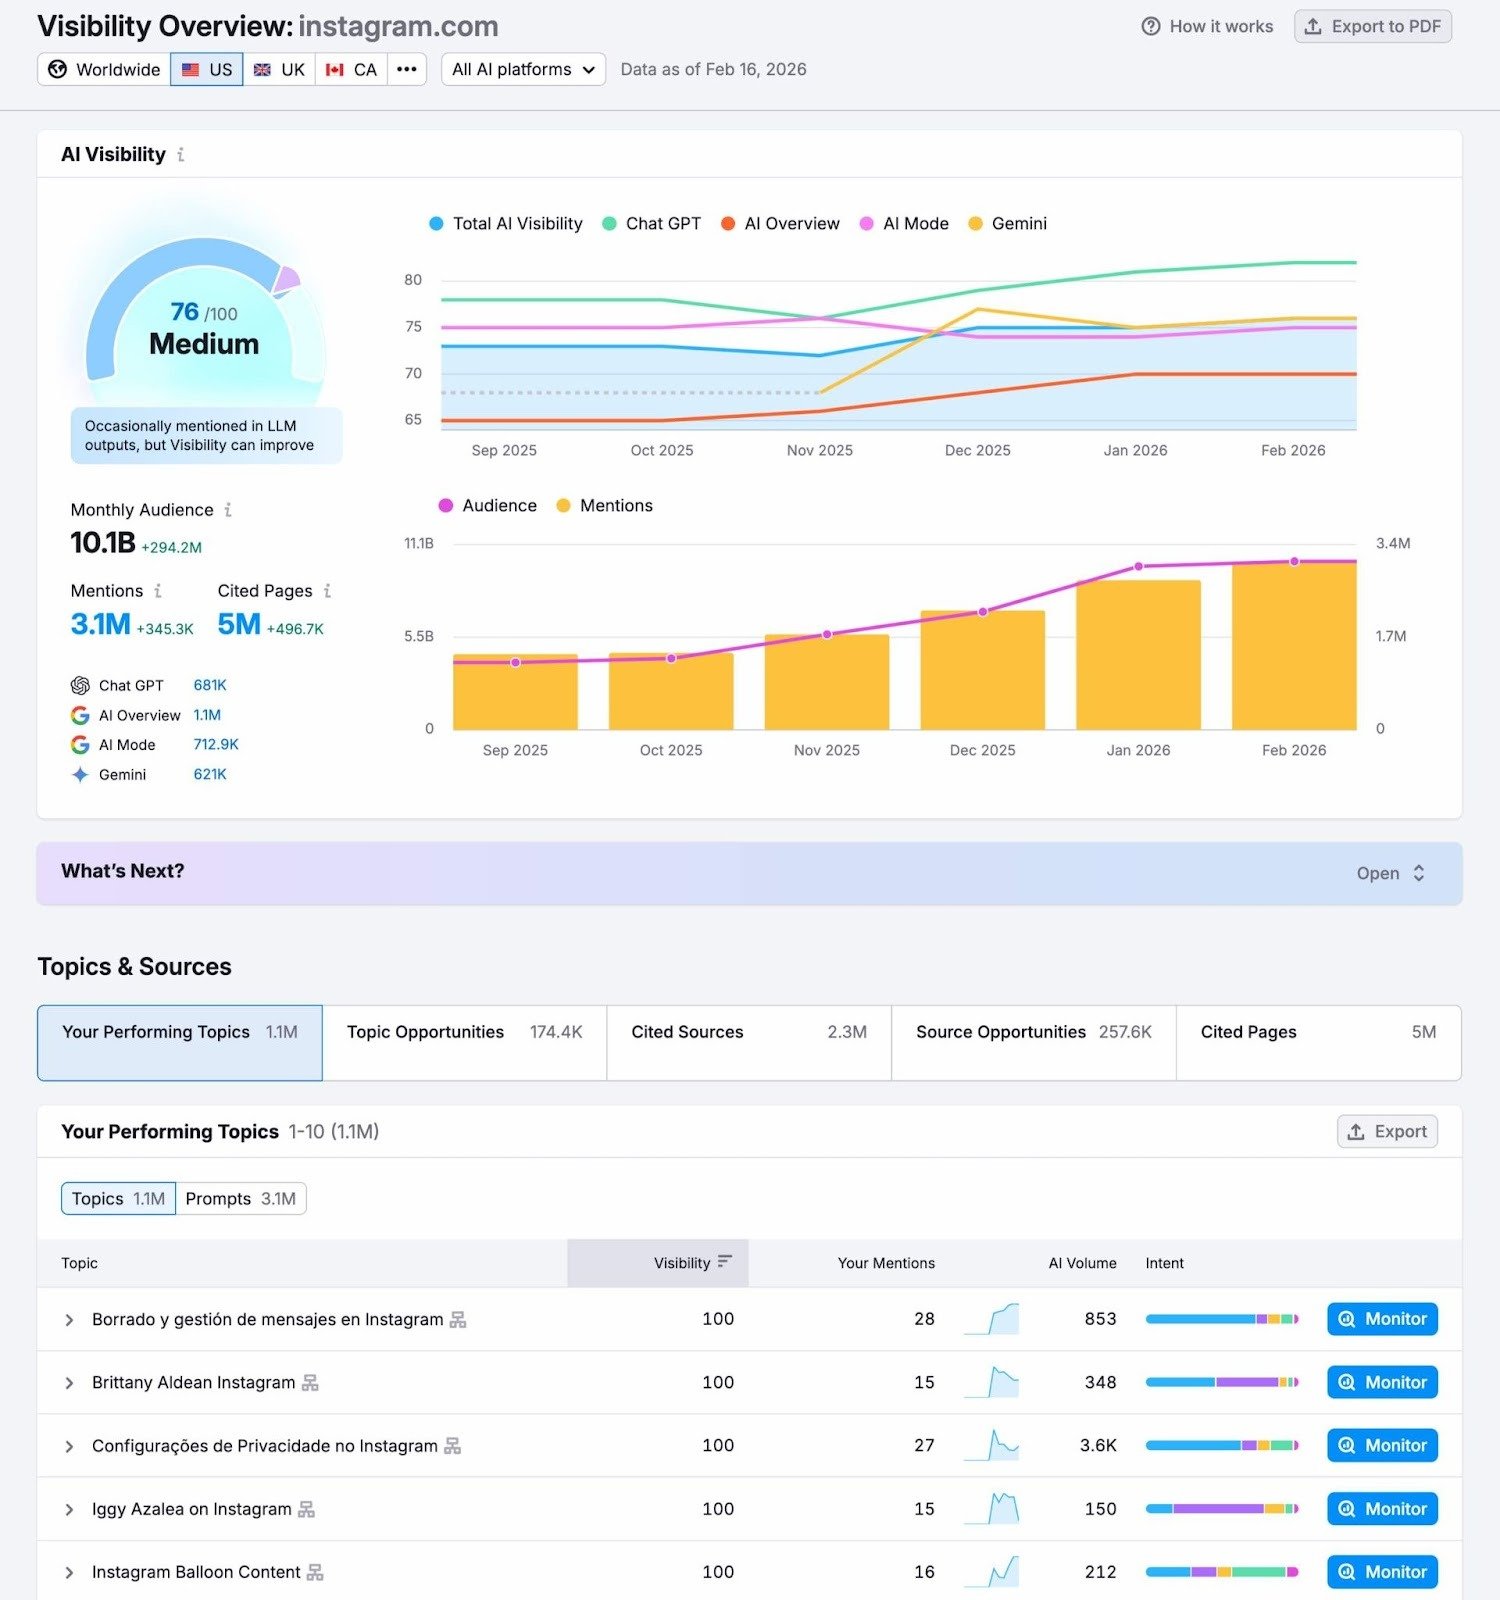Click trend sparkline for Borrado y gestión row
Screen dimensions: 1500x1600
(x=991, y=1319)
